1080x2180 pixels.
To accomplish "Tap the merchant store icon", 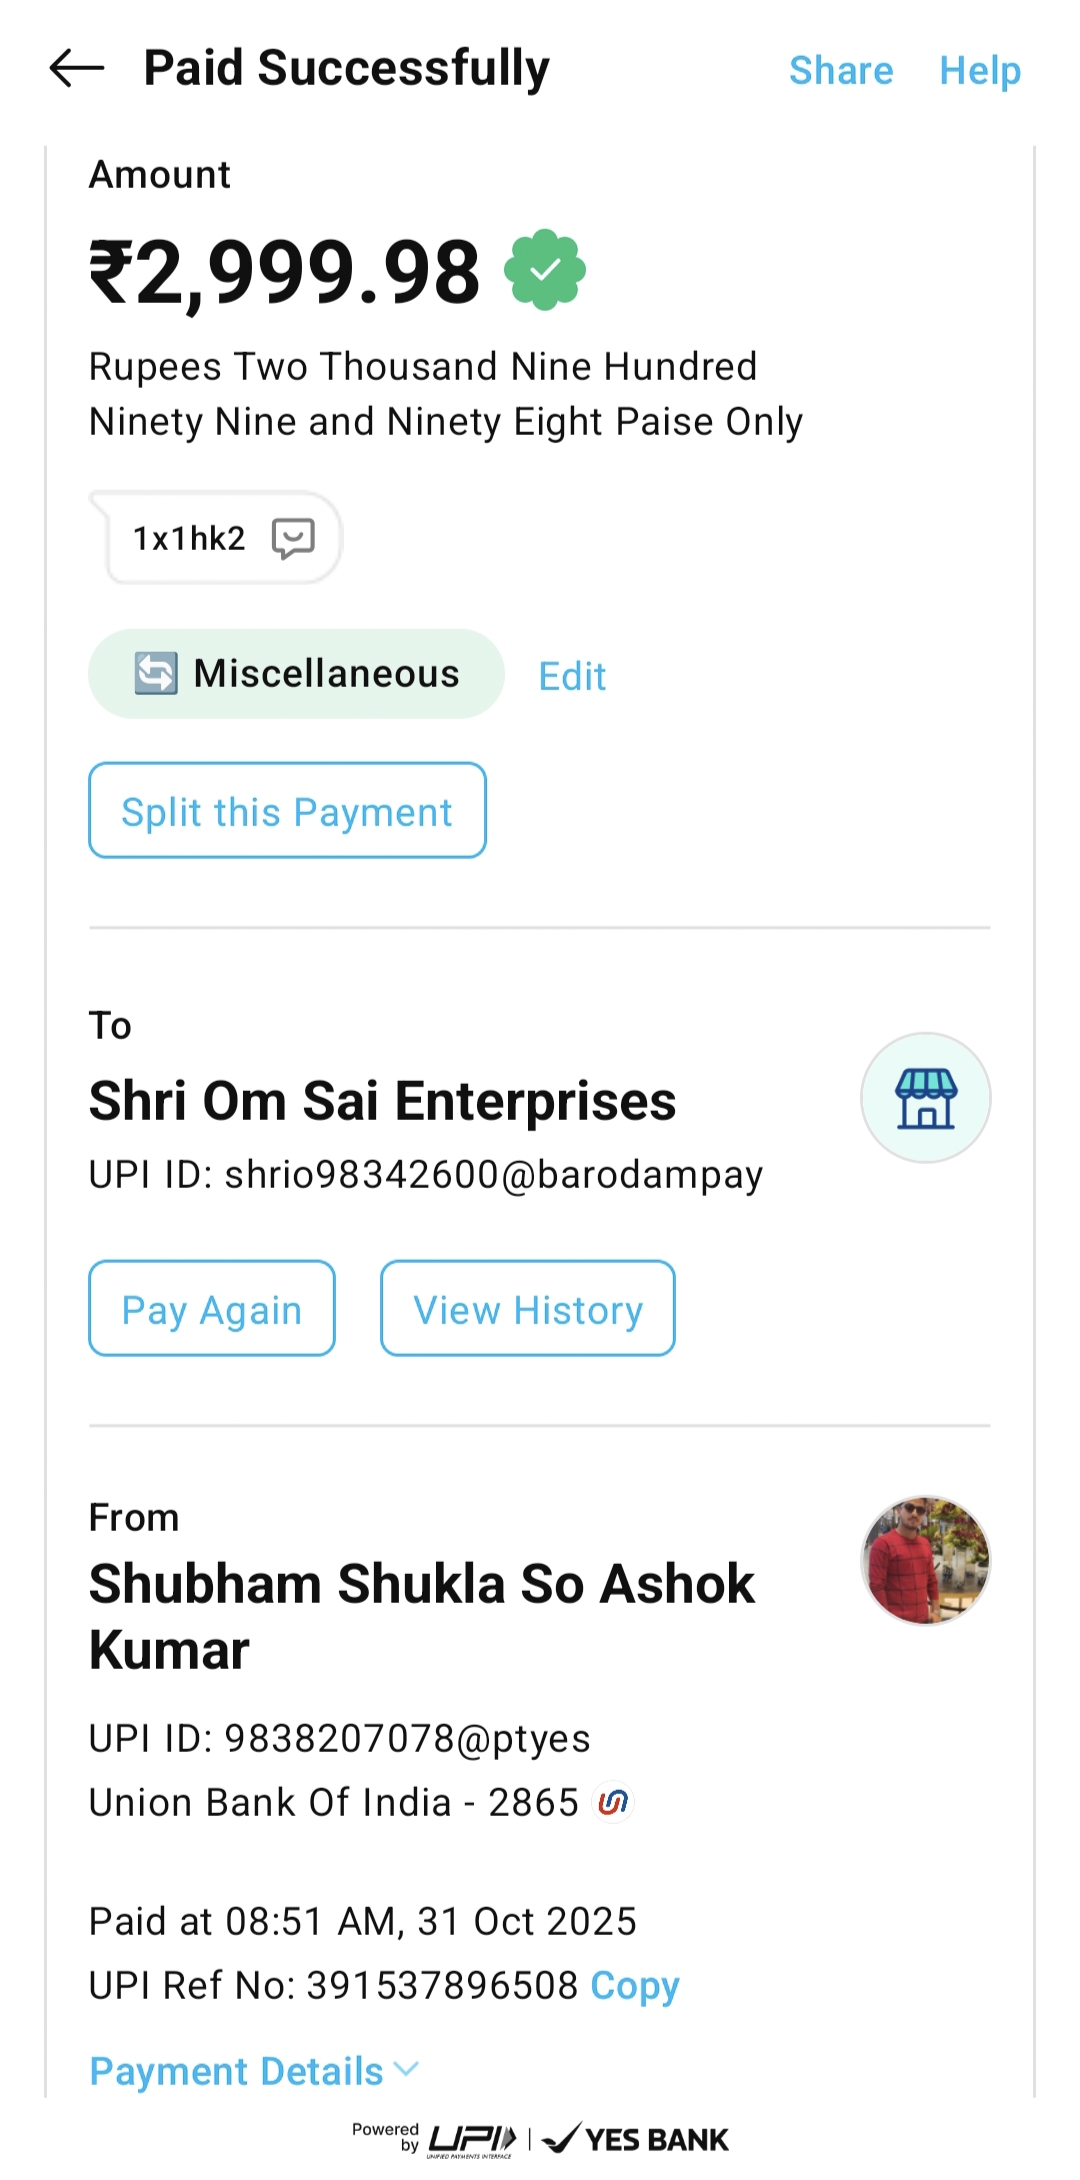I will tap(925, 1098).
